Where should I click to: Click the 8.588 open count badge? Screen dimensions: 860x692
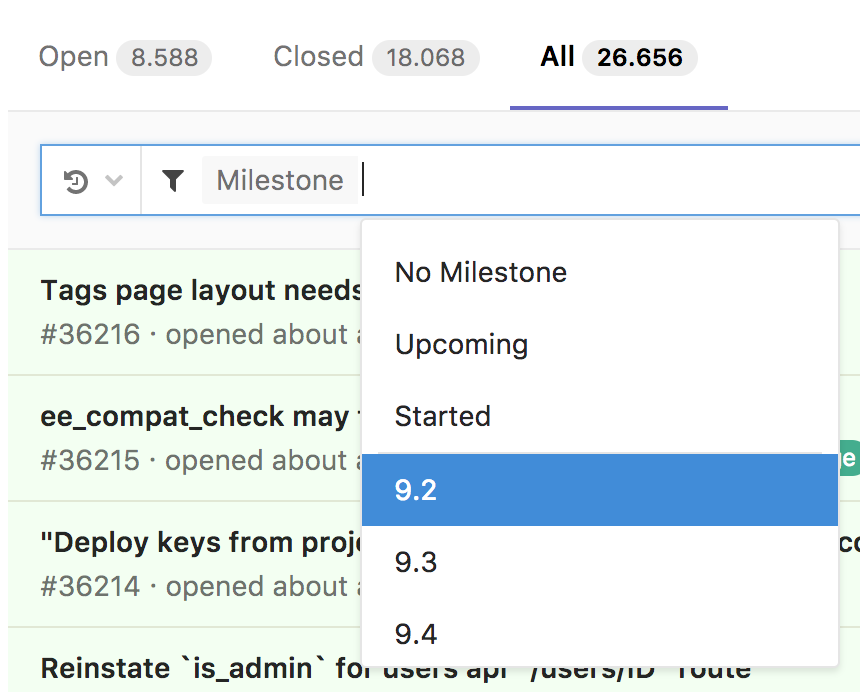click(164, 58)
